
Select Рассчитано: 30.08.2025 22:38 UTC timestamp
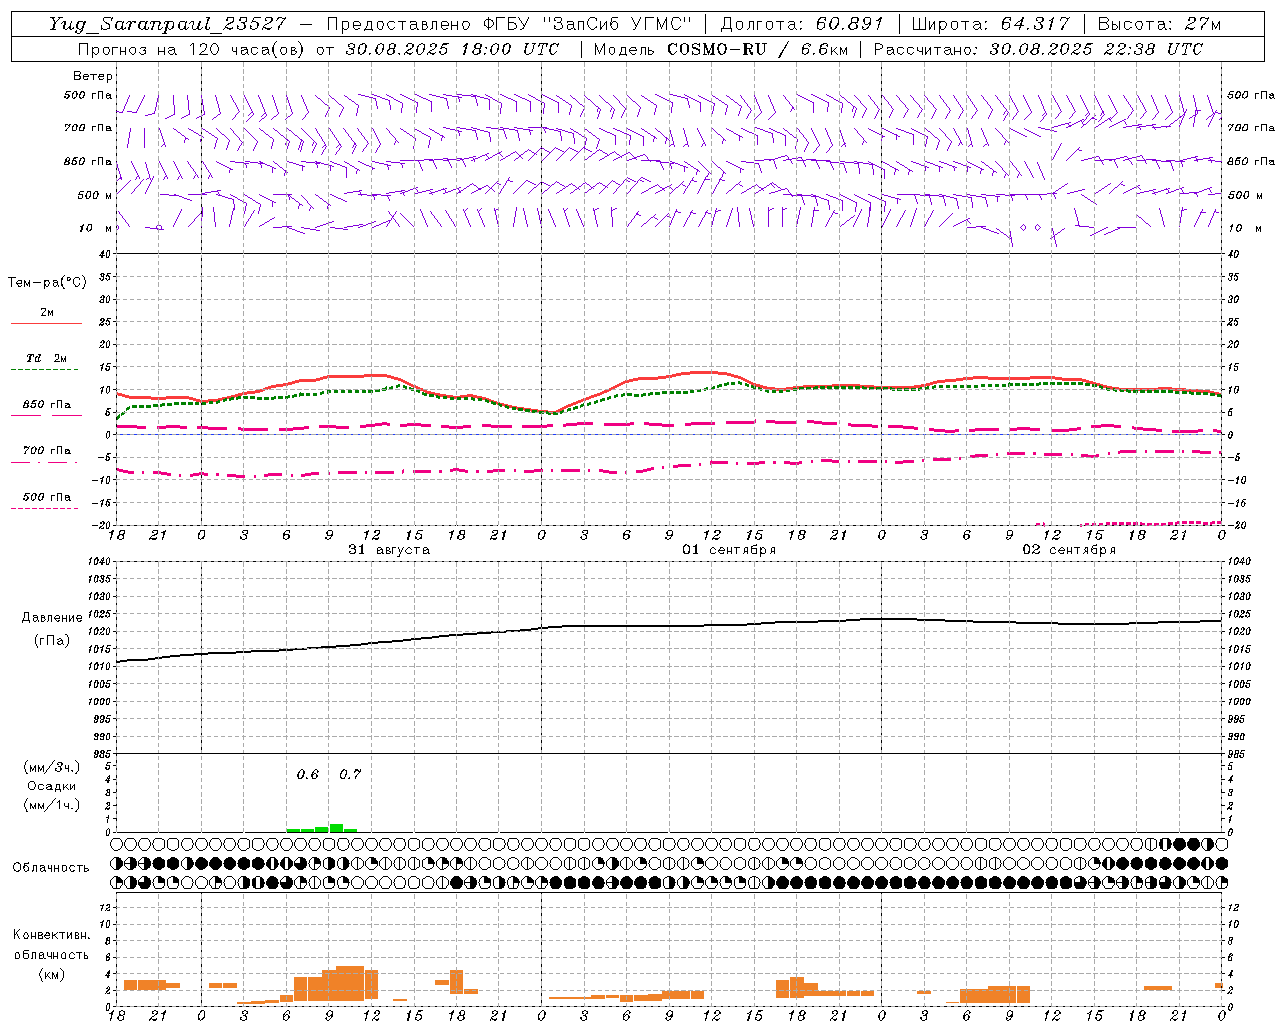(1038, 49)
